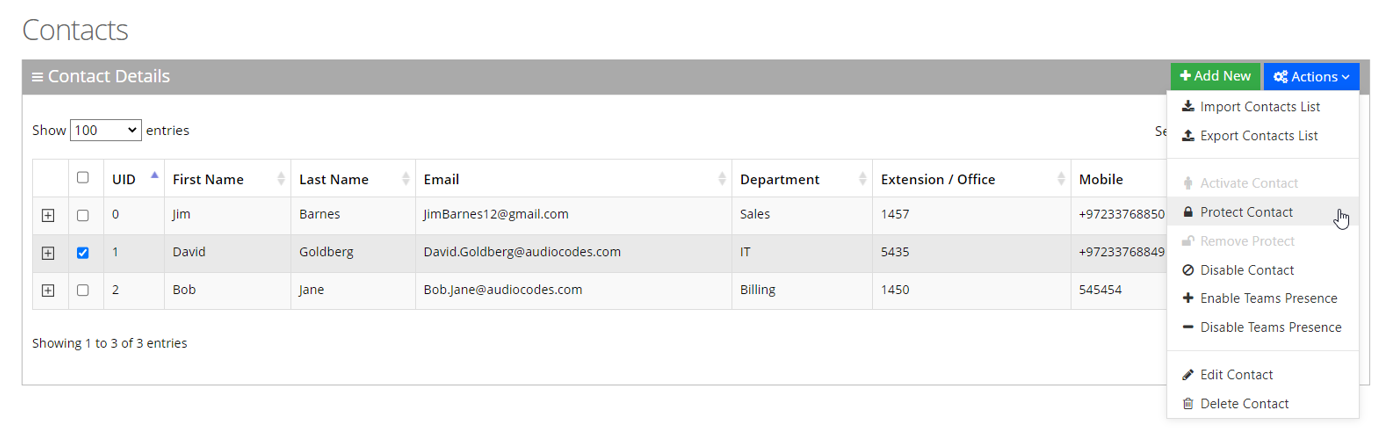Choose Protect Contact from Actions menu
The image size is (1398, 432).
click(x=1246, y=212)
